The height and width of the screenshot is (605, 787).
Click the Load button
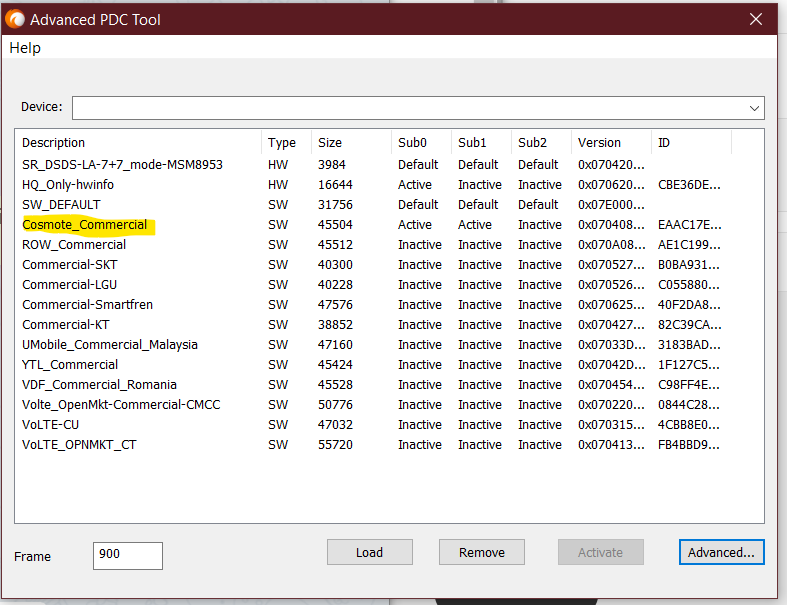point(369,552)
